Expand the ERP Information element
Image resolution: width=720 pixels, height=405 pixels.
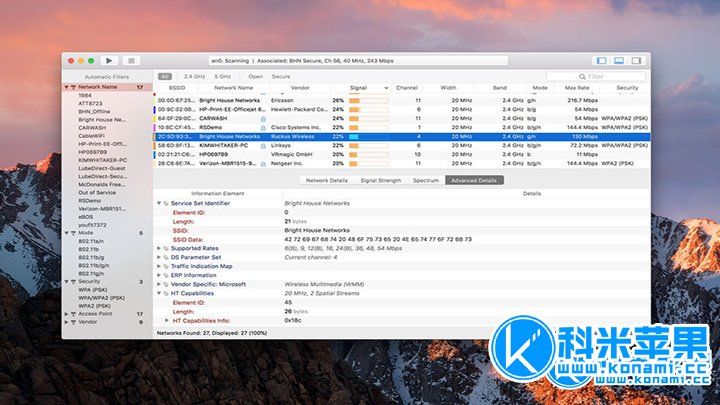[159, 276]
